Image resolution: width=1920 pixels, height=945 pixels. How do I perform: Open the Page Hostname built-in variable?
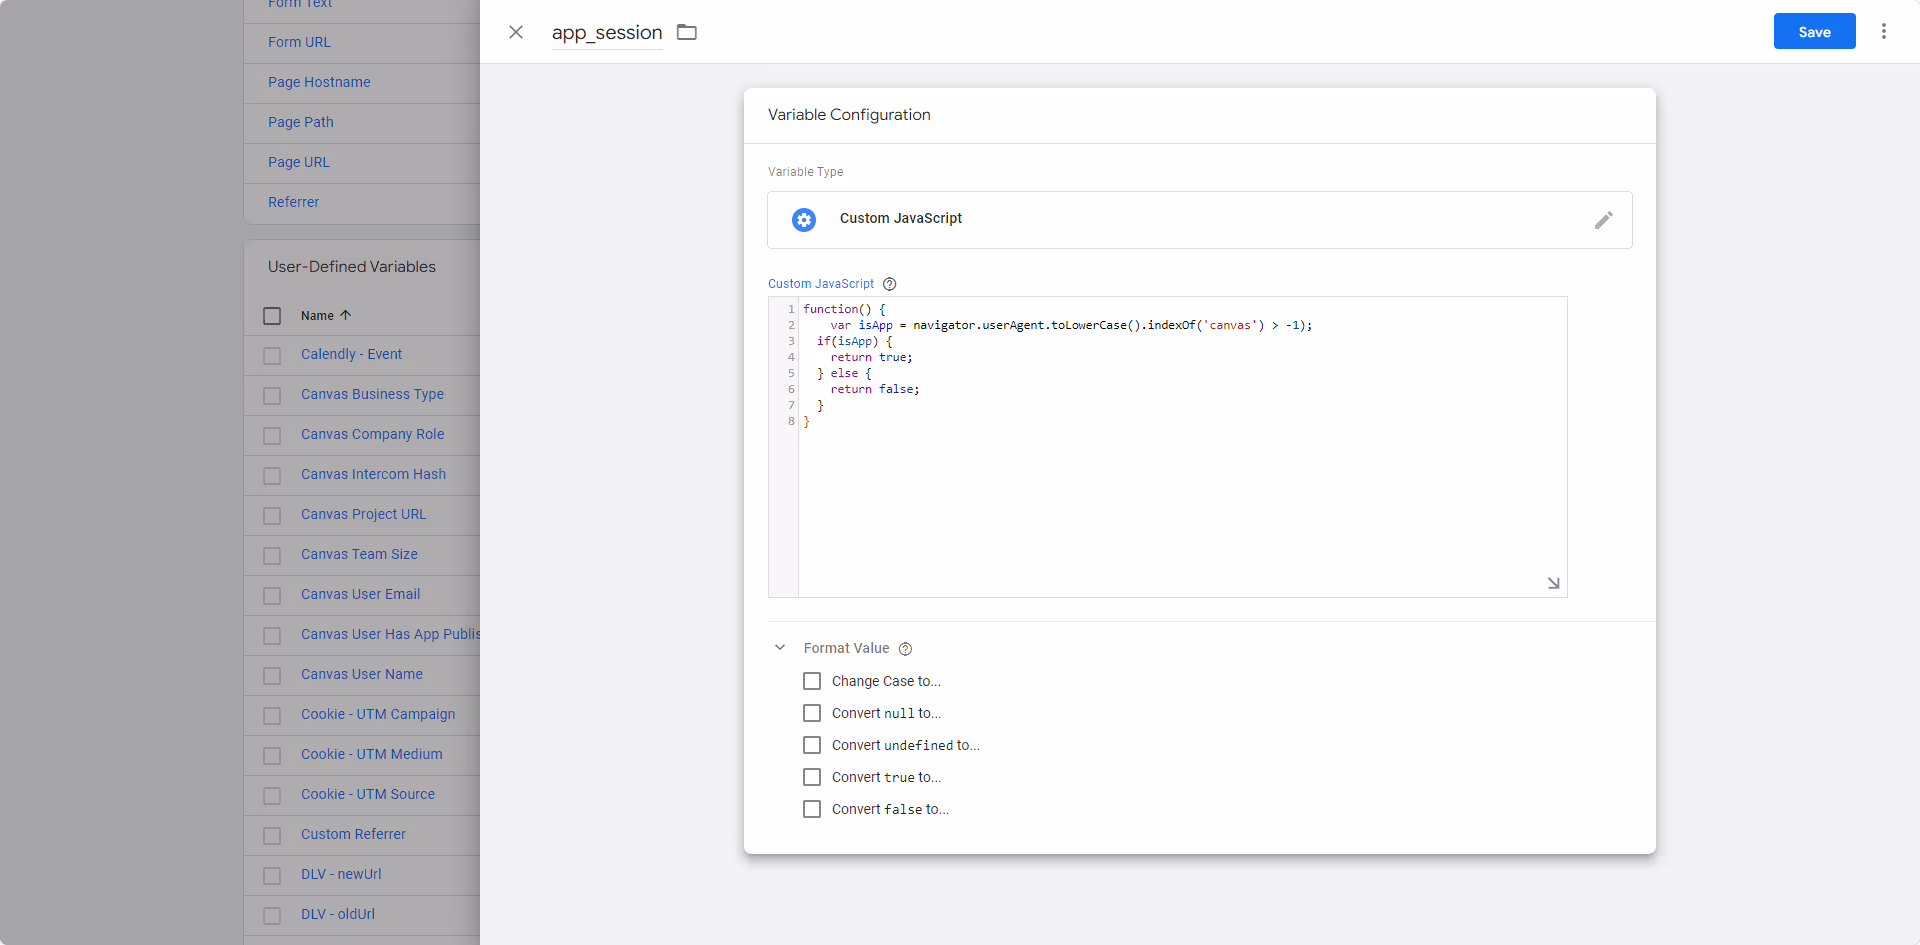pyautogui.click(x=319, y=82)
